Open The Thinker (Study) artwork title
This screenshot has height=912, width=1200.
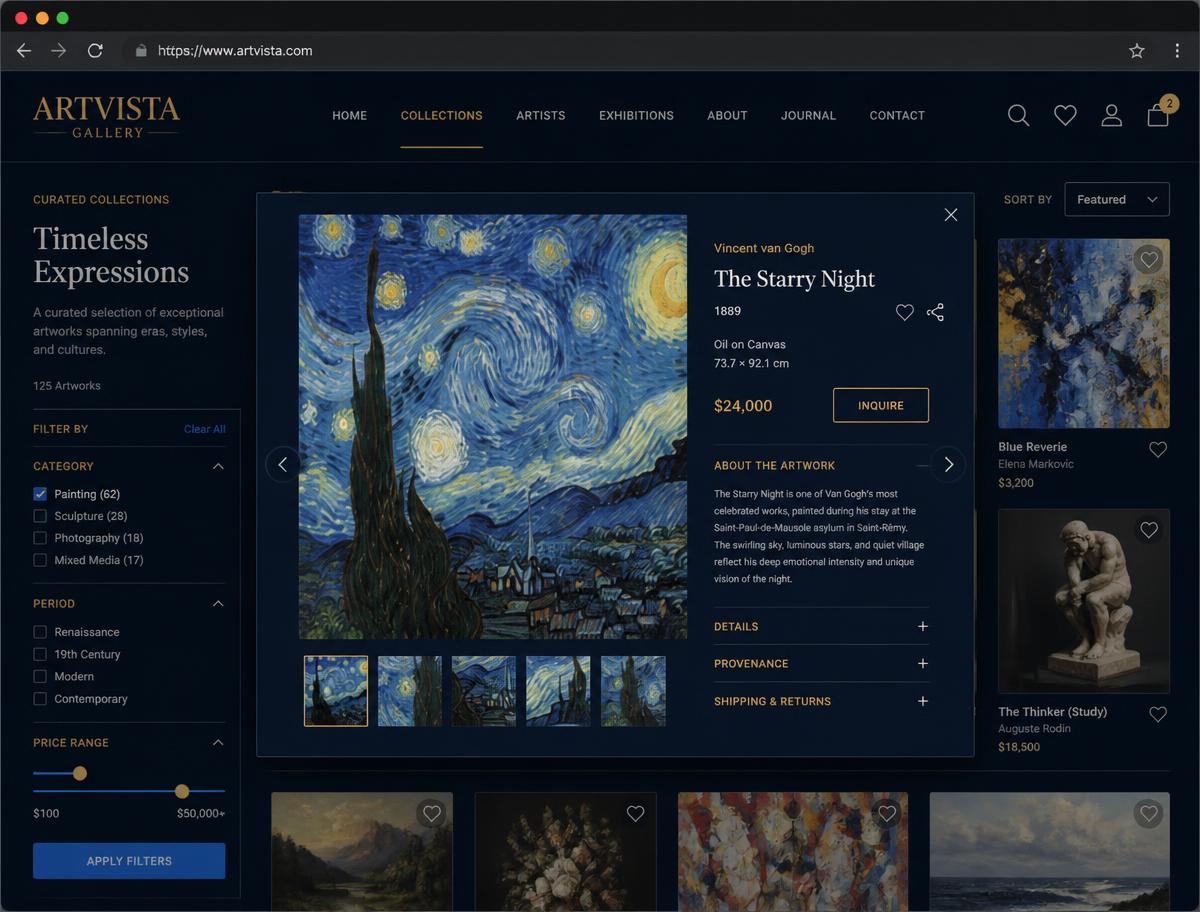click(x=1052, y=712)
